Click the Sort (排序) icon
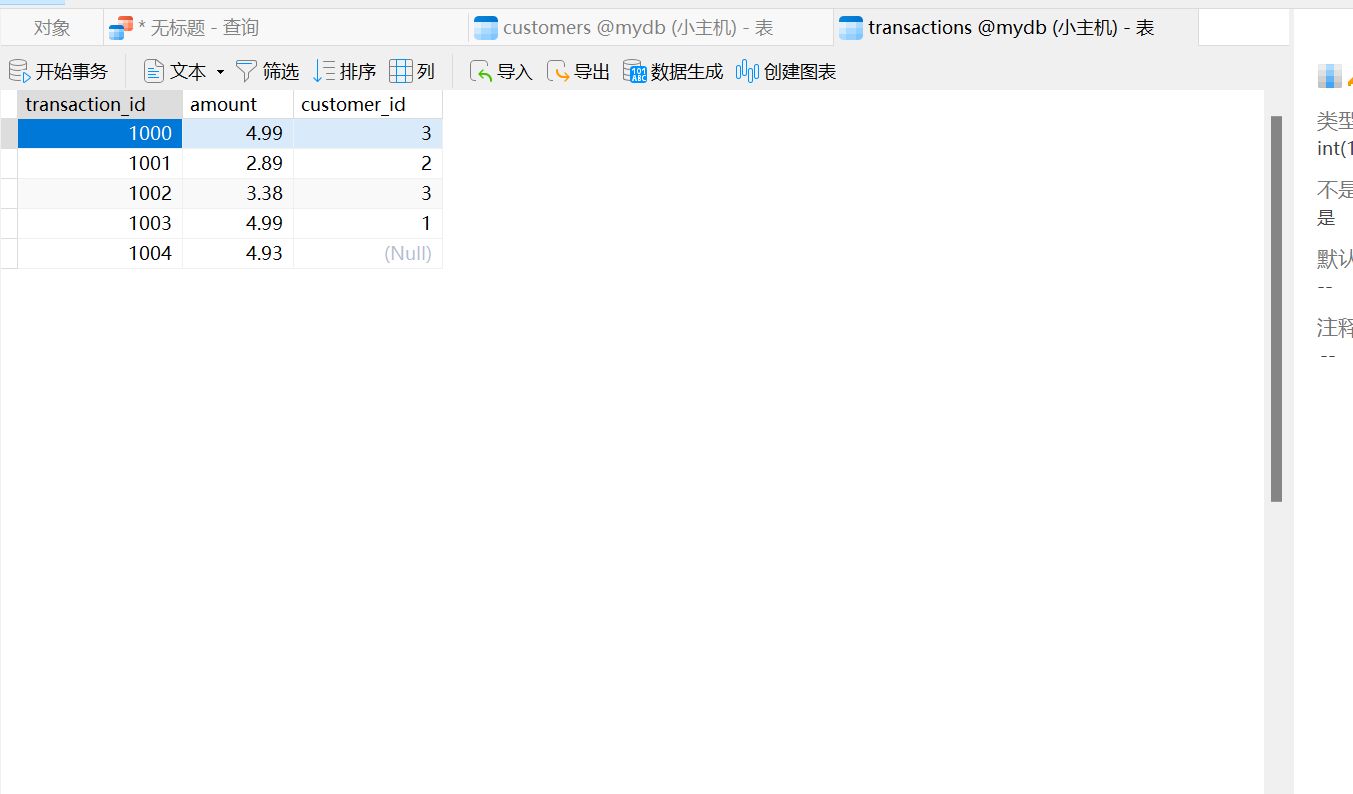 (323, 71)
